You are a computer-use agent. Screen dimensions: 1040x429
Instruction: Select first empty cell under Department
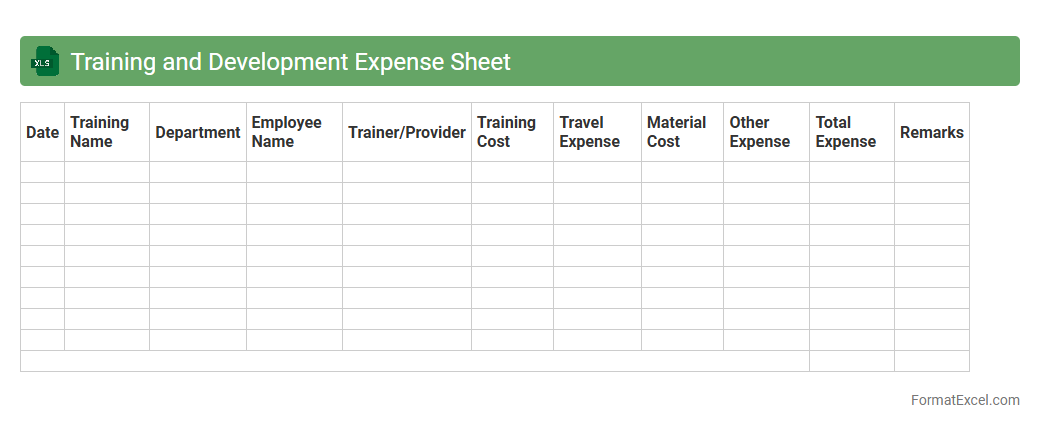pyautogui.click(x=197, y=172)
